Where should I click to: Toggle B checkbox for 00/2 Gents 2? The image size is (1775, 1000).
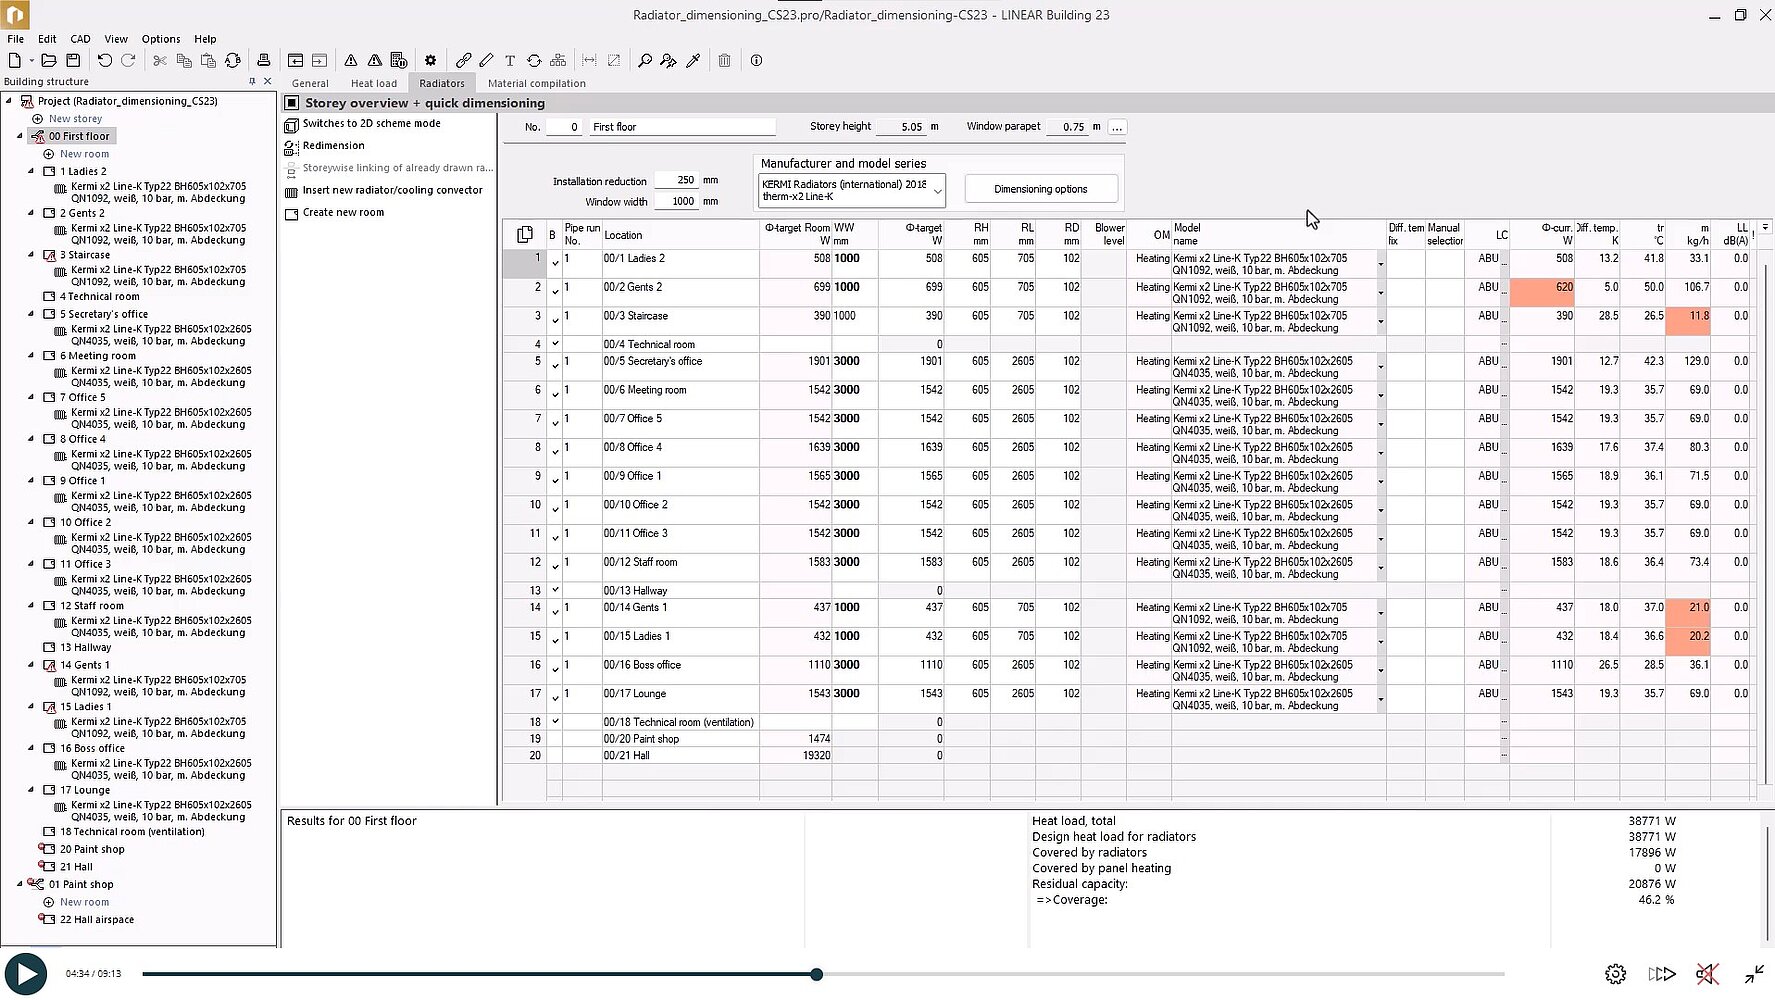[x=555, y=293]
